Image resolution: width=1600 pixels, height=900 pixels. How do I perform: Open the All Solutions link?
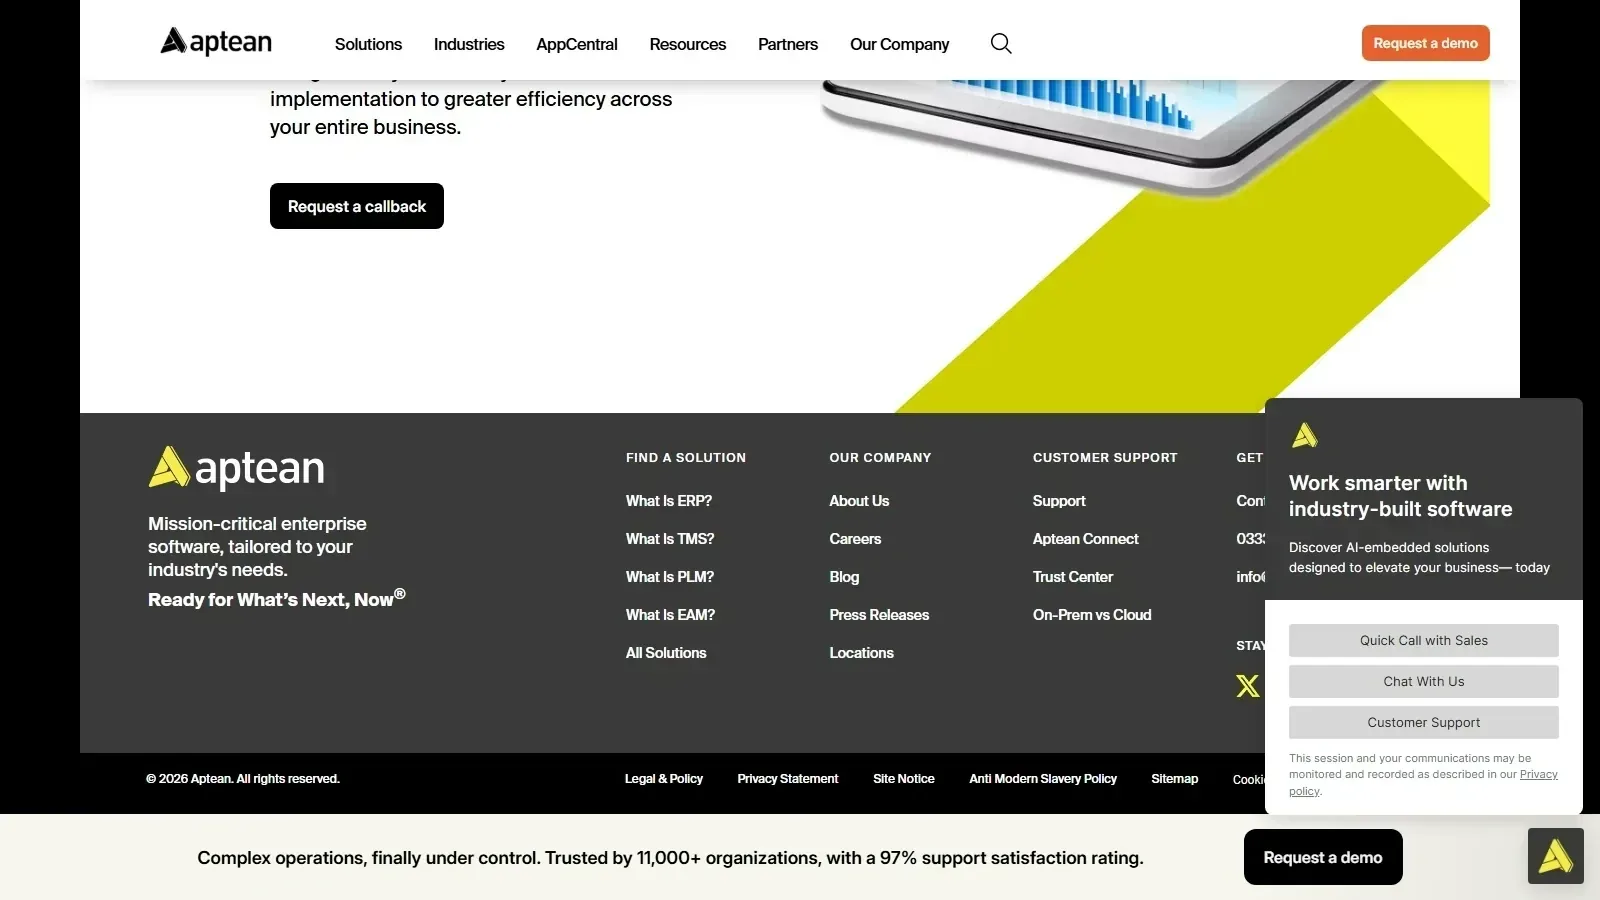pos(666,653)
